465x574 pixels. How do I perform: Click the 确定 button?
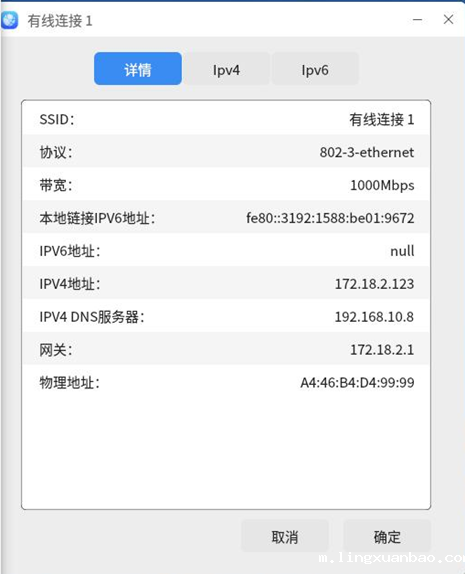pyautogui.click(x=387, y=536)
